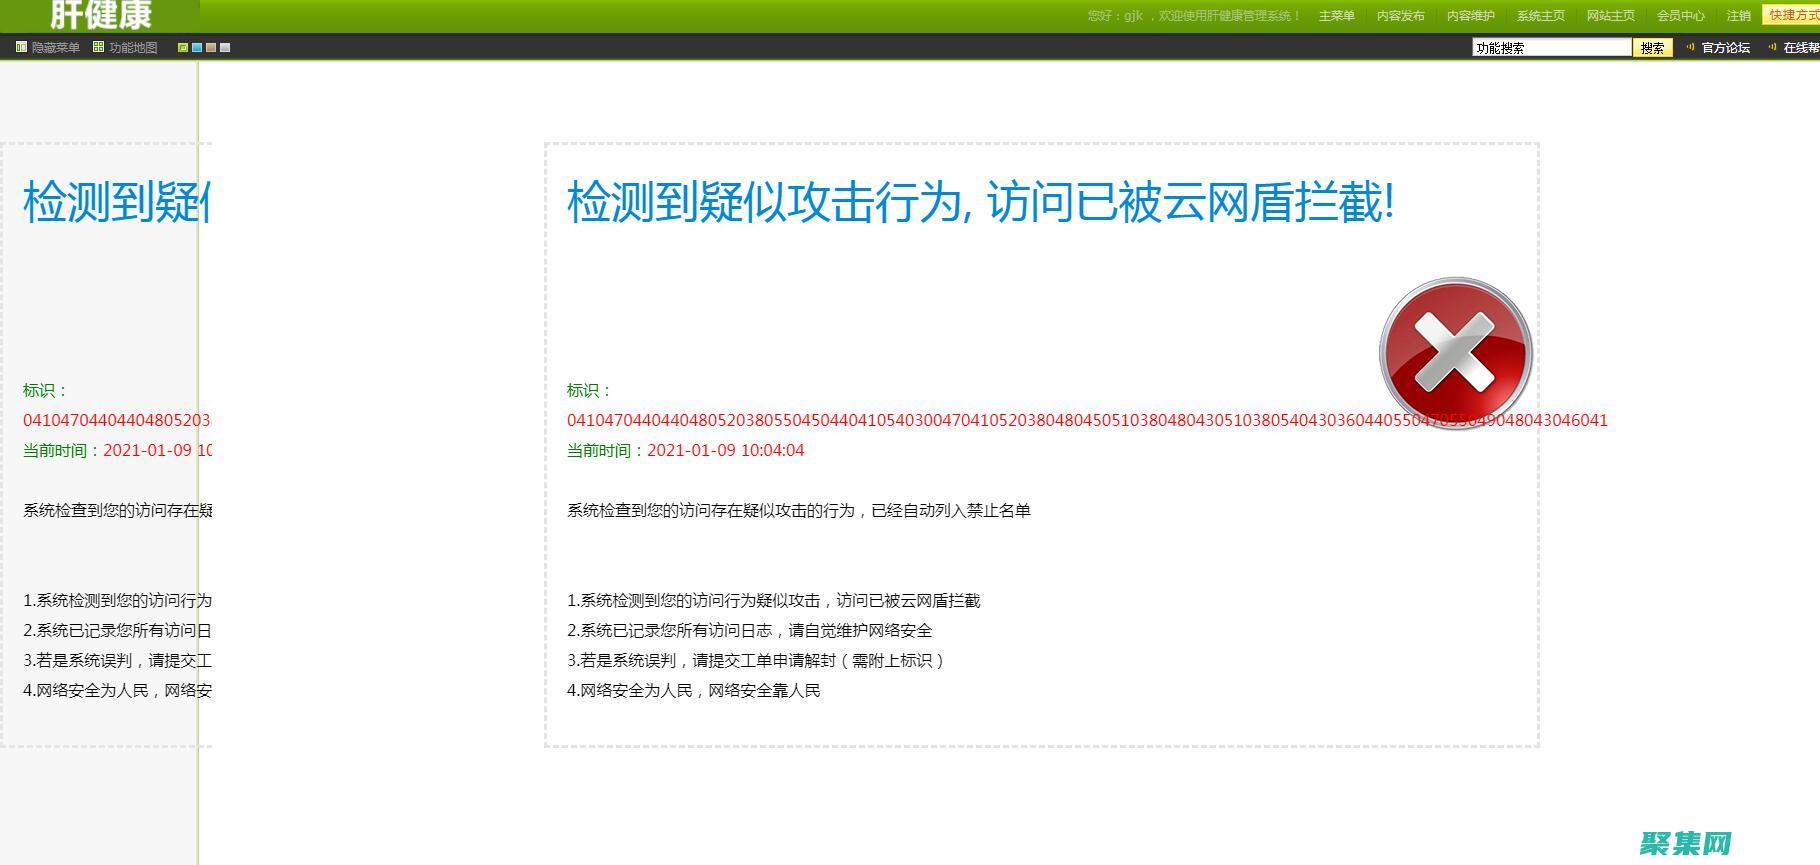Click the line 1.系统检测到您的访问行为疑似攻击
This screenshot has height=865, width=1820.
click(773, 600)
